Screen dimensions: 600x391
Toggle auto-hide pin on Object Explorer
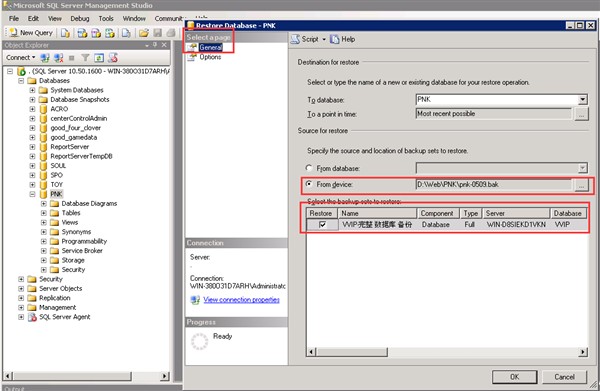pos(155,45)
